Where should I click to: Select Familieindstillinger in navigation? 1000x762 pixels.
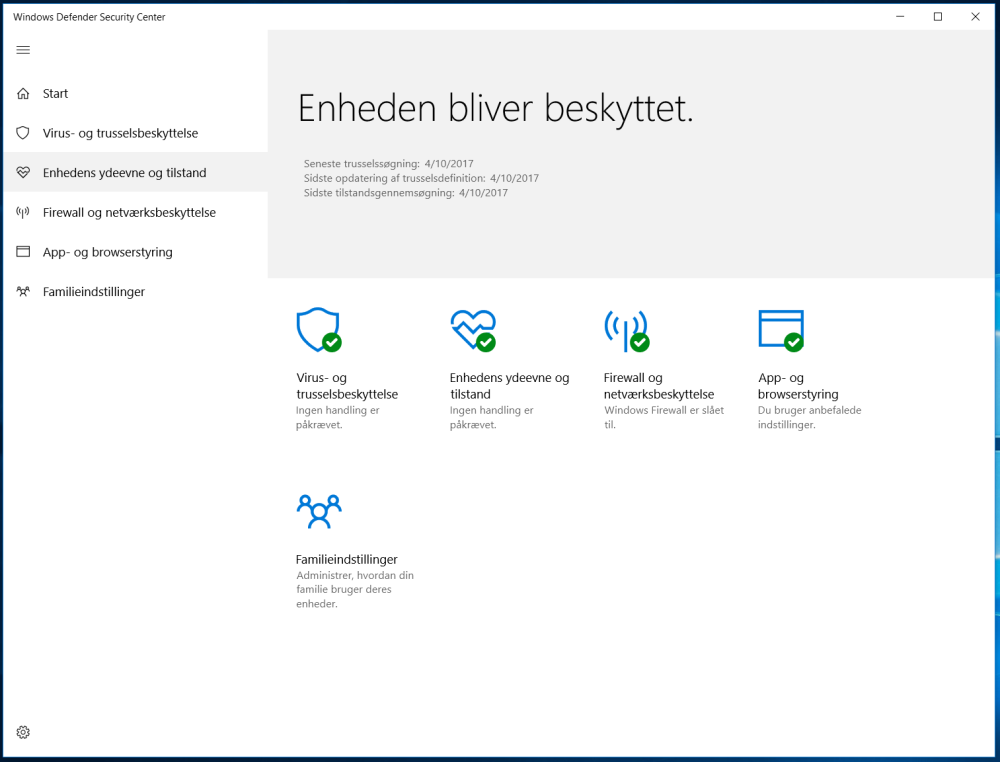click(x=94, y=291)
